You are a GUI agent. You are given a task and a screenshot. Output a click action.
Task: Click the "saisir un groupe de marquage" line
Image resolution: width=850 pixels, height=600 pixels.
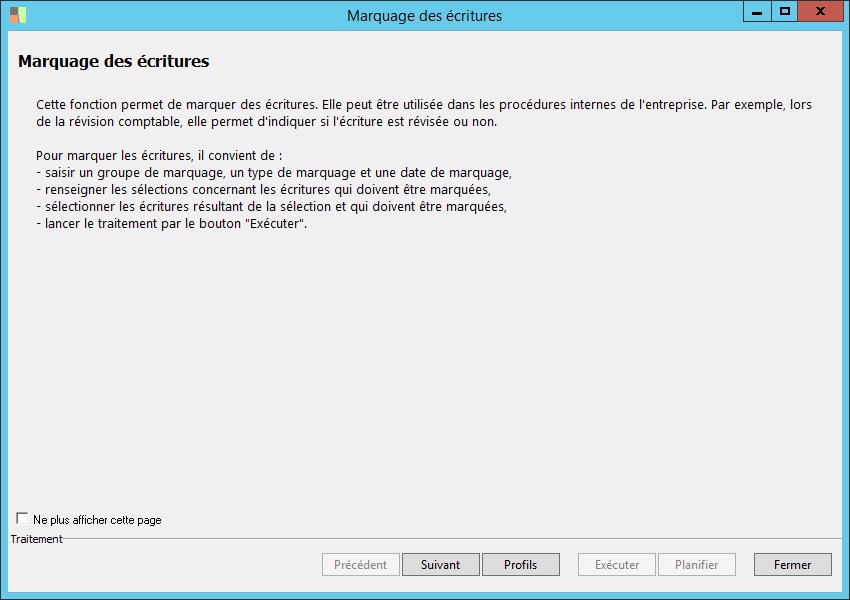coord(273,173)
